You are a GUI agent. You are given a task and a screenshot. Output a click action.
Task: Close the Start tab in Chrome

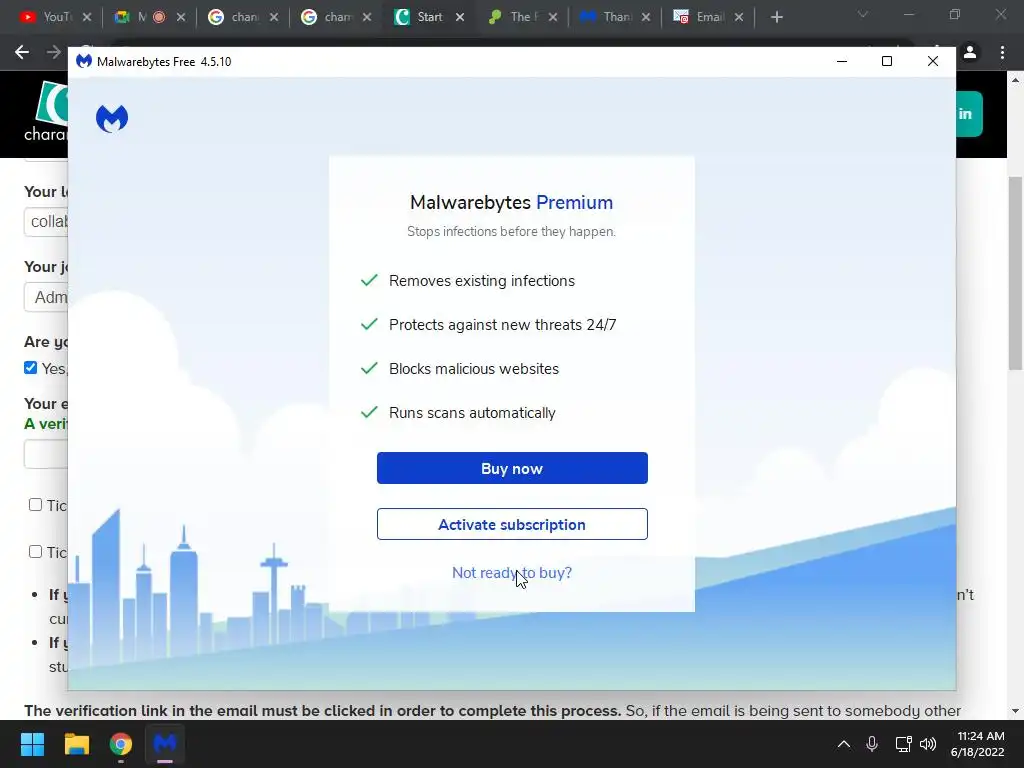tap(460, 17)
